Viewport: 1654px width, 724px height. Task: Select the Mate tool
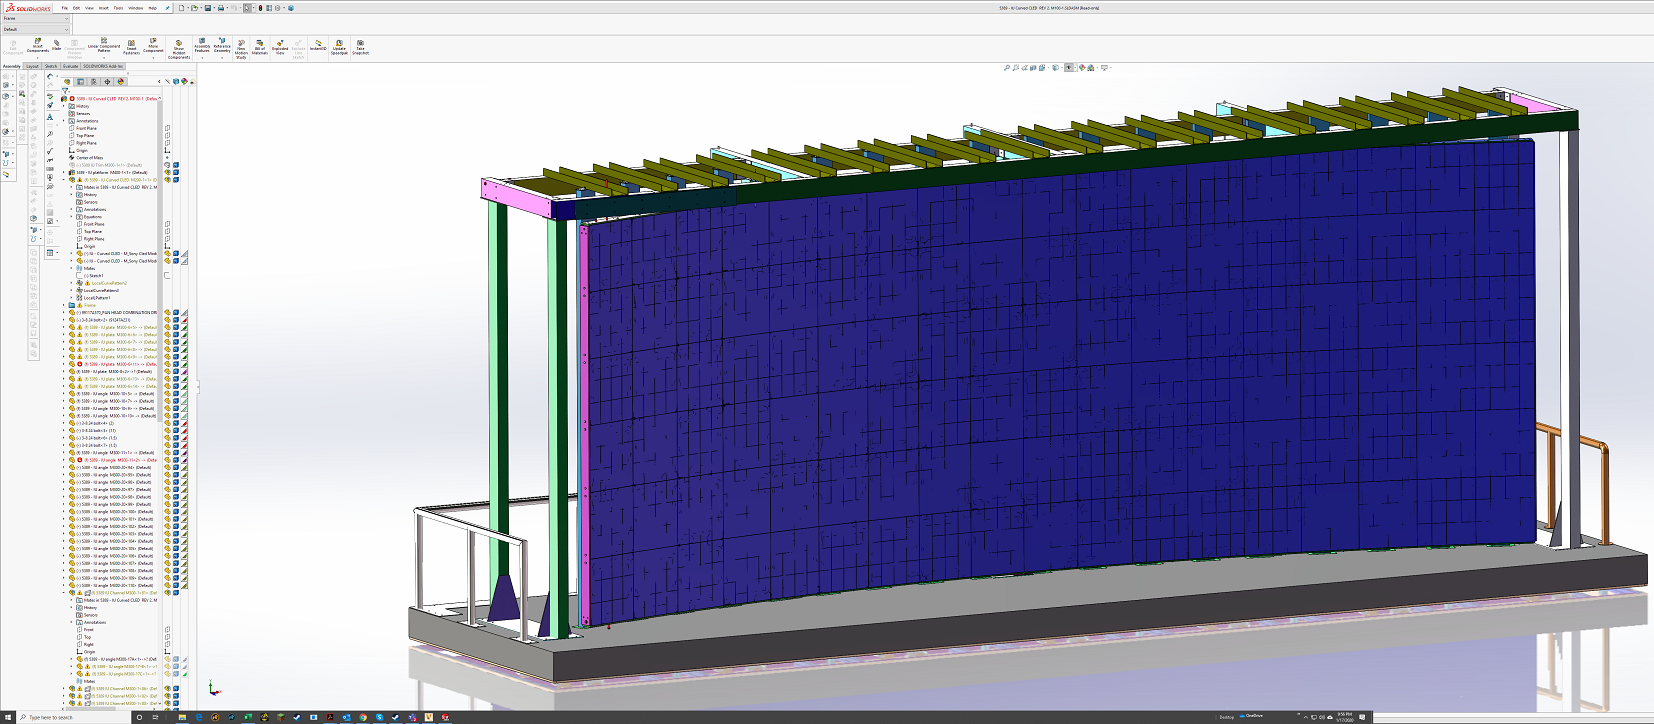pyautogui.click(x=56, y=45)
